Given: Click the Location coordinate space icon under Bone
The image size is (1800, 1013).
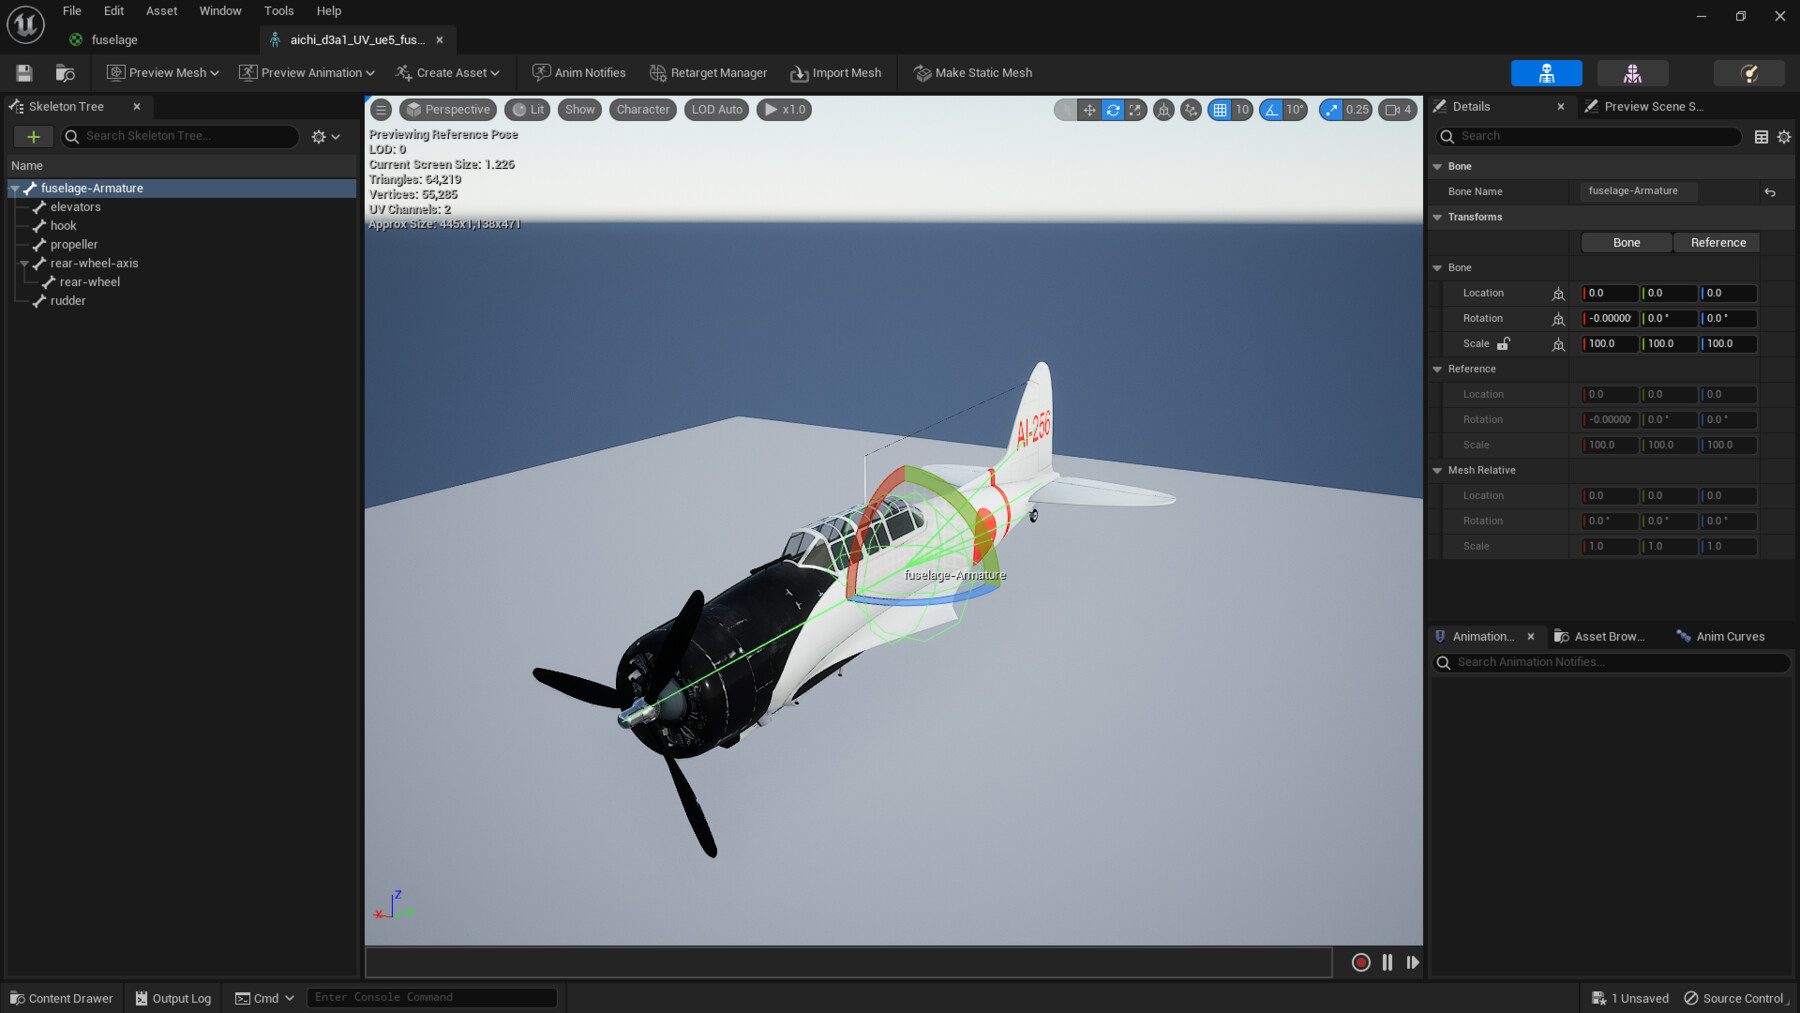Looking at the screenshot, I should 1558,294.
